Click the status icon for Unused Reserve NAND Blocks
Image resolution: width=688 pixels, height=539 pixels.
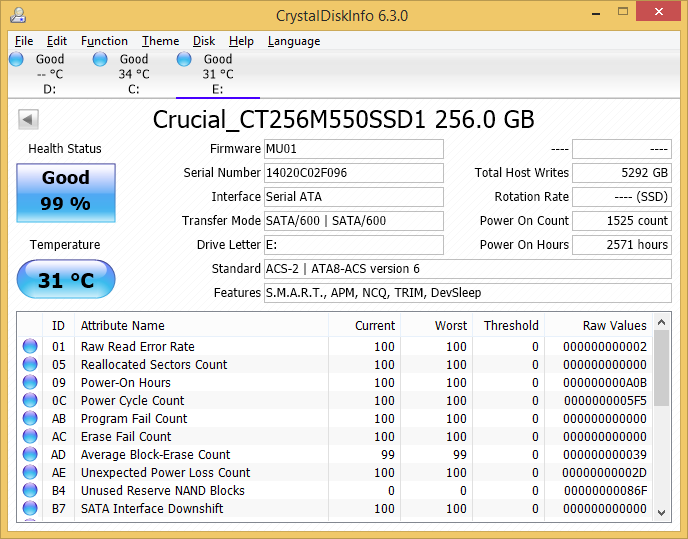click(x=30, y=490)
